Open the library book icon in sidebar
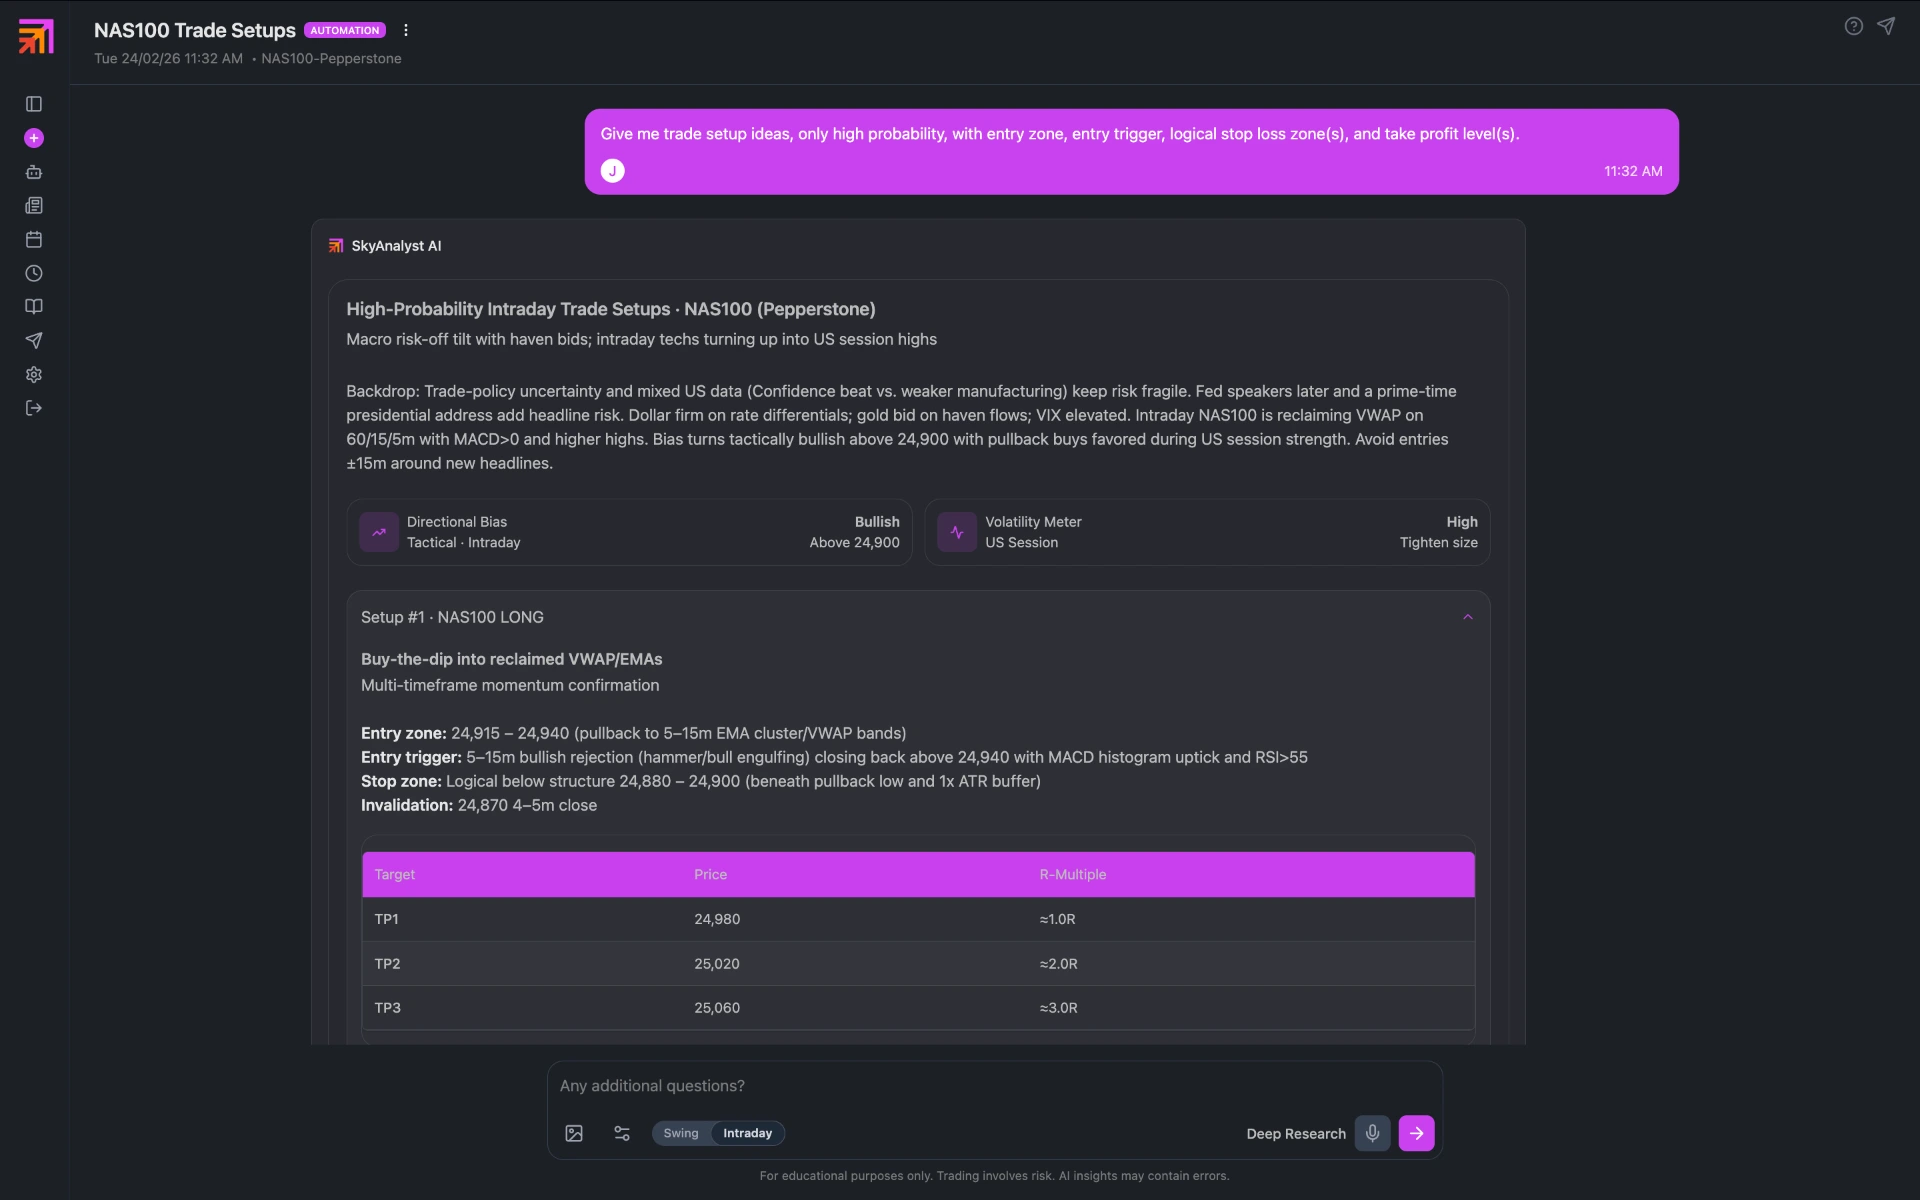Image resolution: width=1920 pixels, height=1200 pixels. tap(34, 307)
